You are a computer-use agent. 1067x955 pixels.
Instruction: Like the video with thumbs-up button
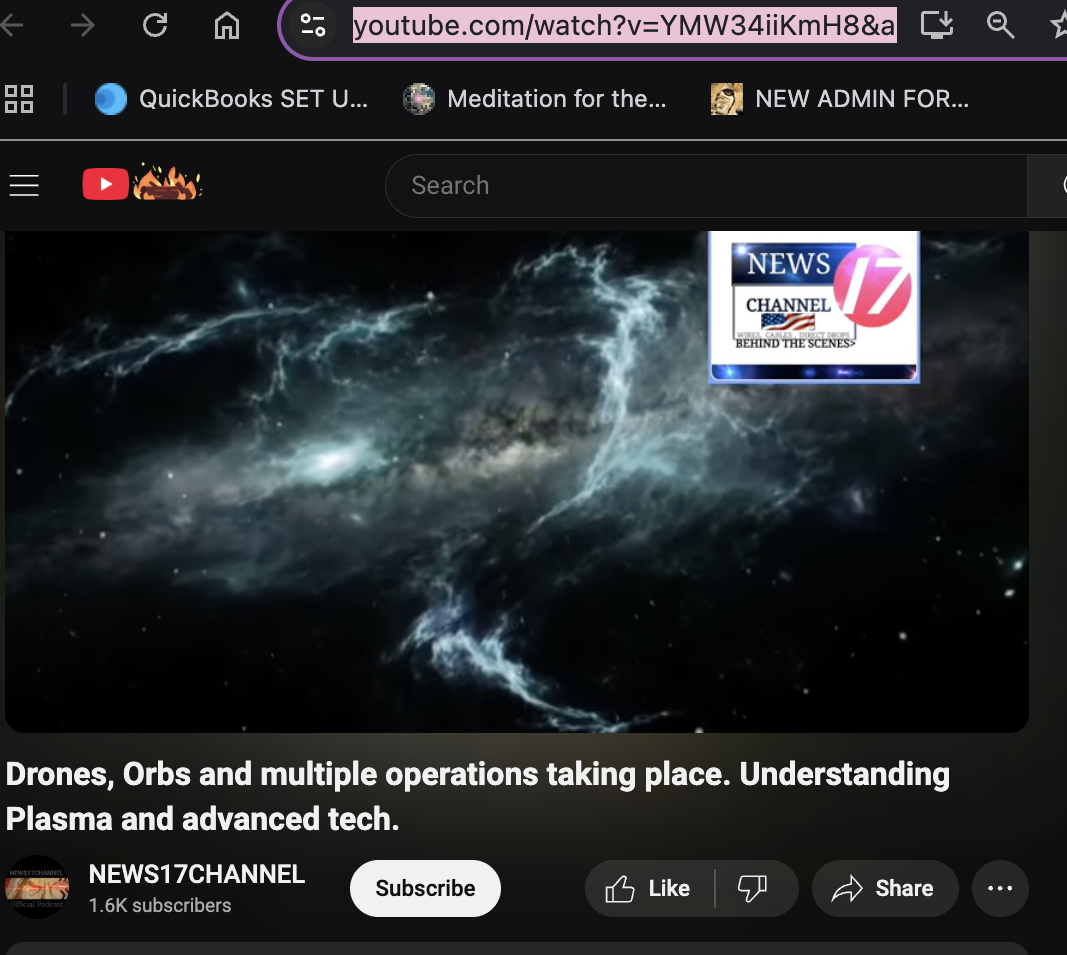click(650, 888)
